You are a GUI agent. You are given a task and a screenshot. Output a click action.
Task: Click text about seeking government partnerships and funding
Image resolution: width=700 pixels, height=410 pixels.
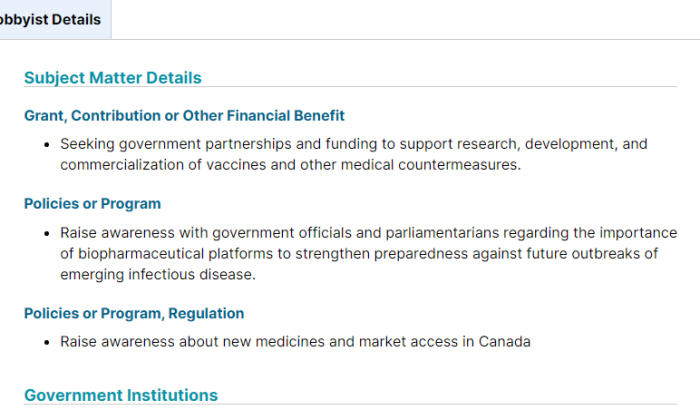354,144
